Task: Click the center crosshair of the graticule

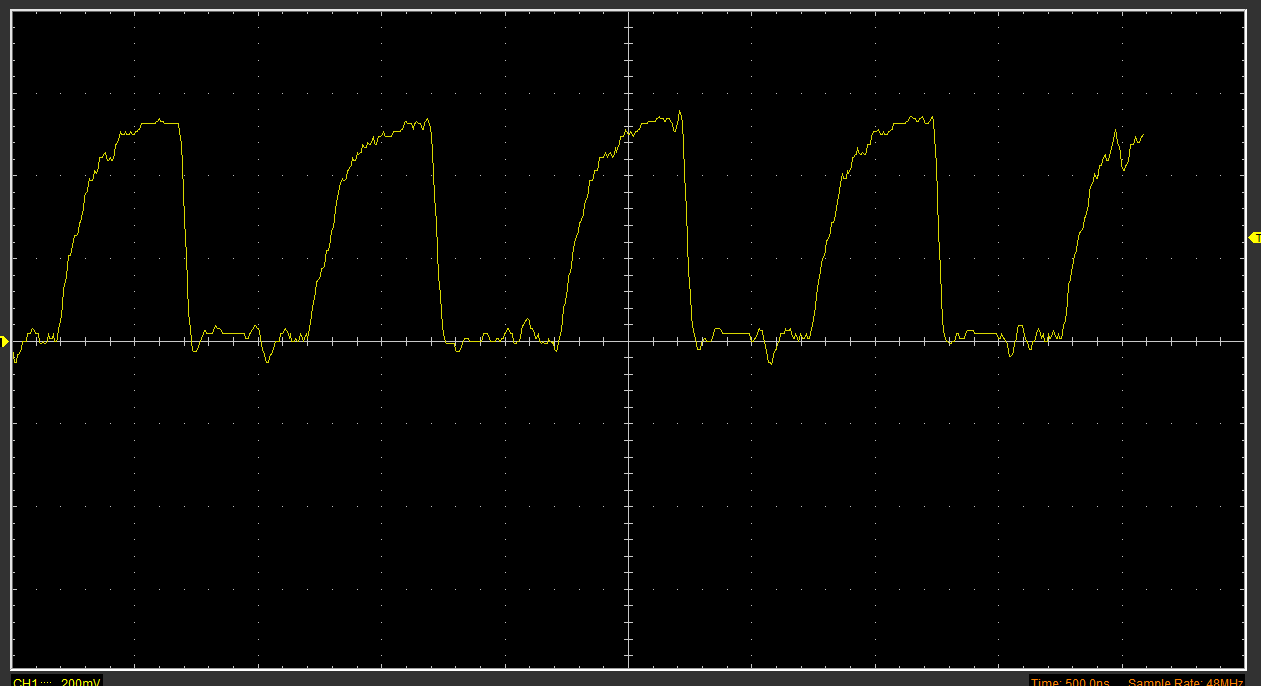Action: (x=628, y=342)
